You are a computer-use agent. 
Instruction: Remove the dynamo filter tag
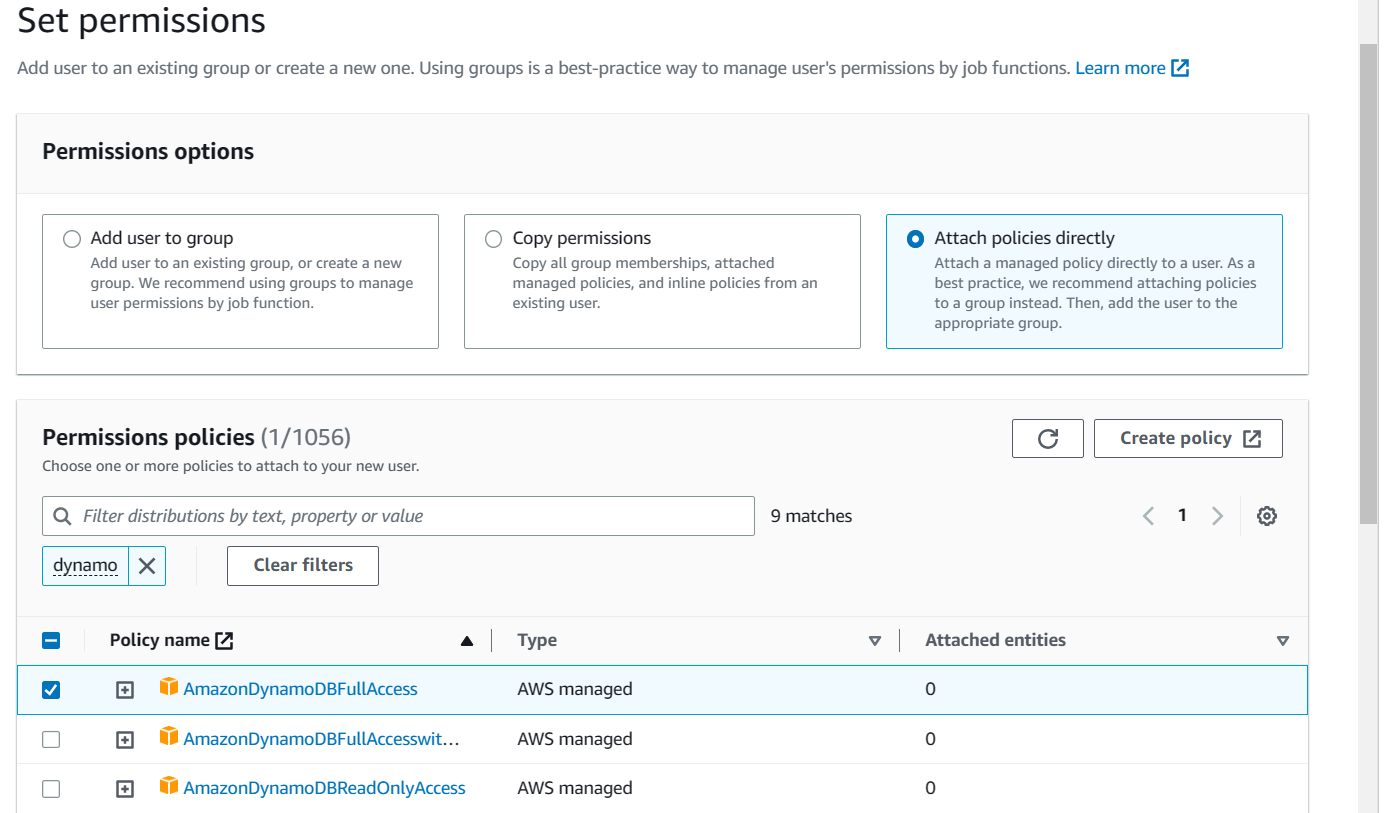(x=147, y=566)
